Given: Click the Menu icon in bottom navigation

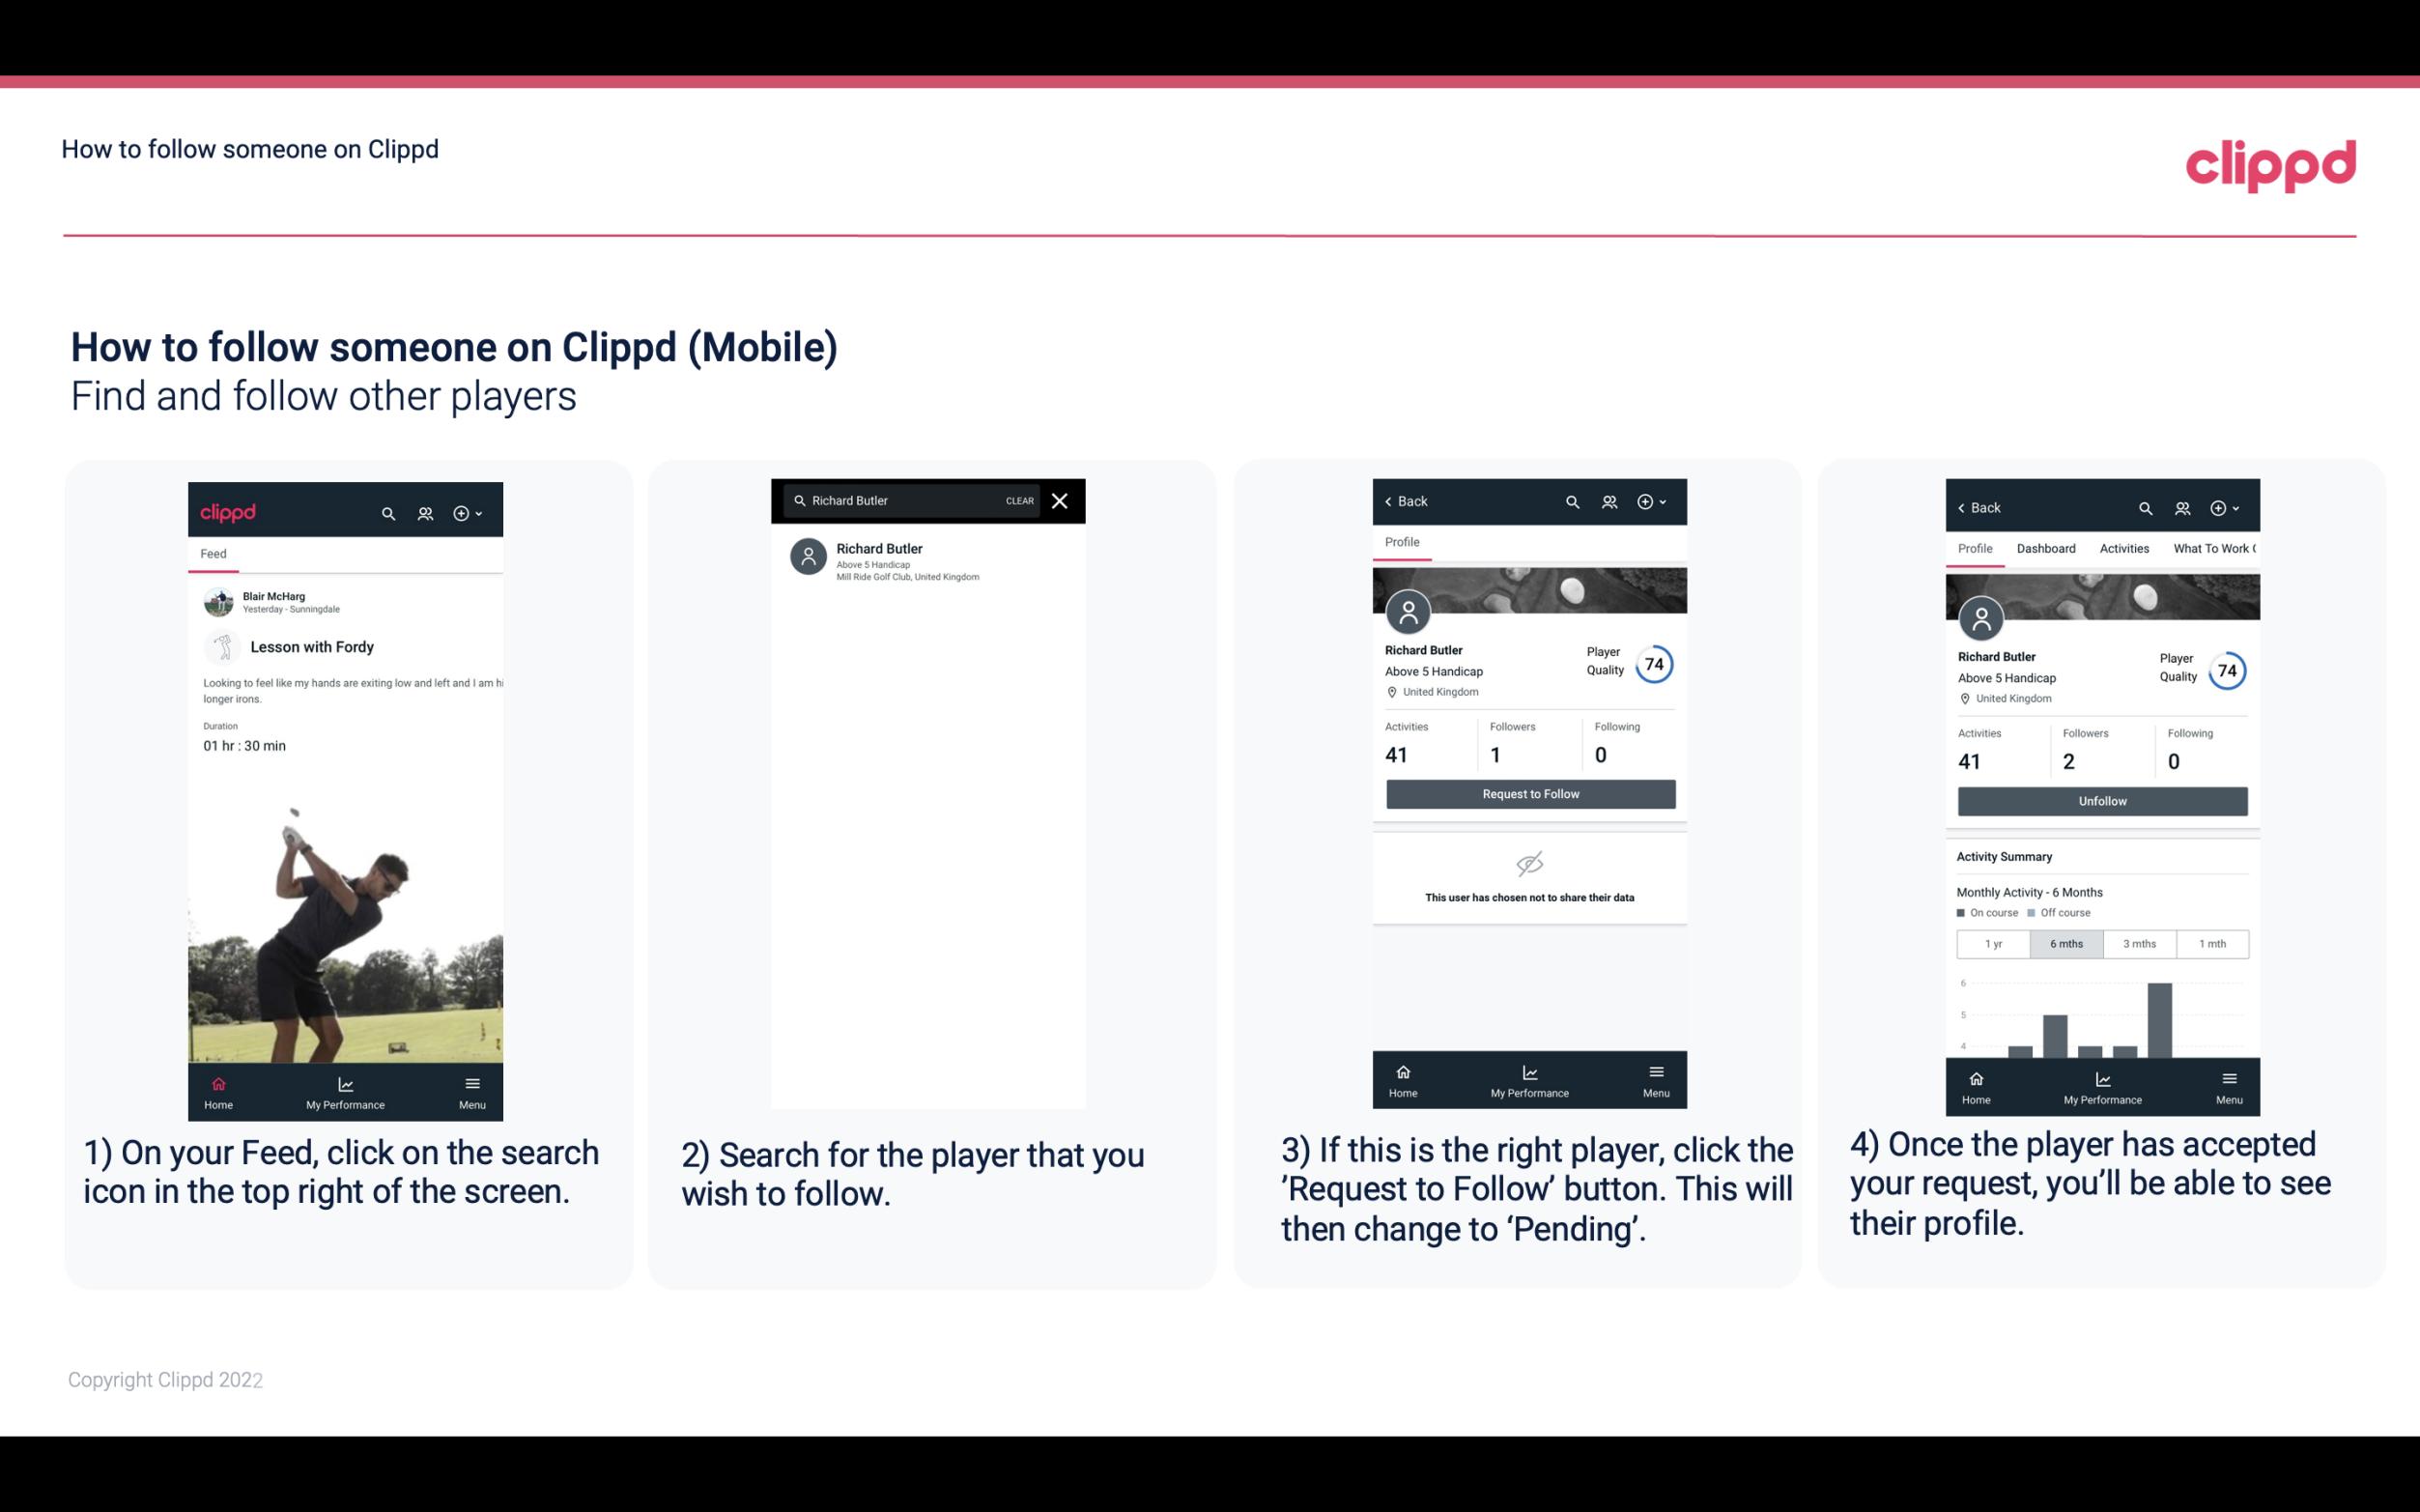Looking at the screenshot, I should [x=471, y=1082].
